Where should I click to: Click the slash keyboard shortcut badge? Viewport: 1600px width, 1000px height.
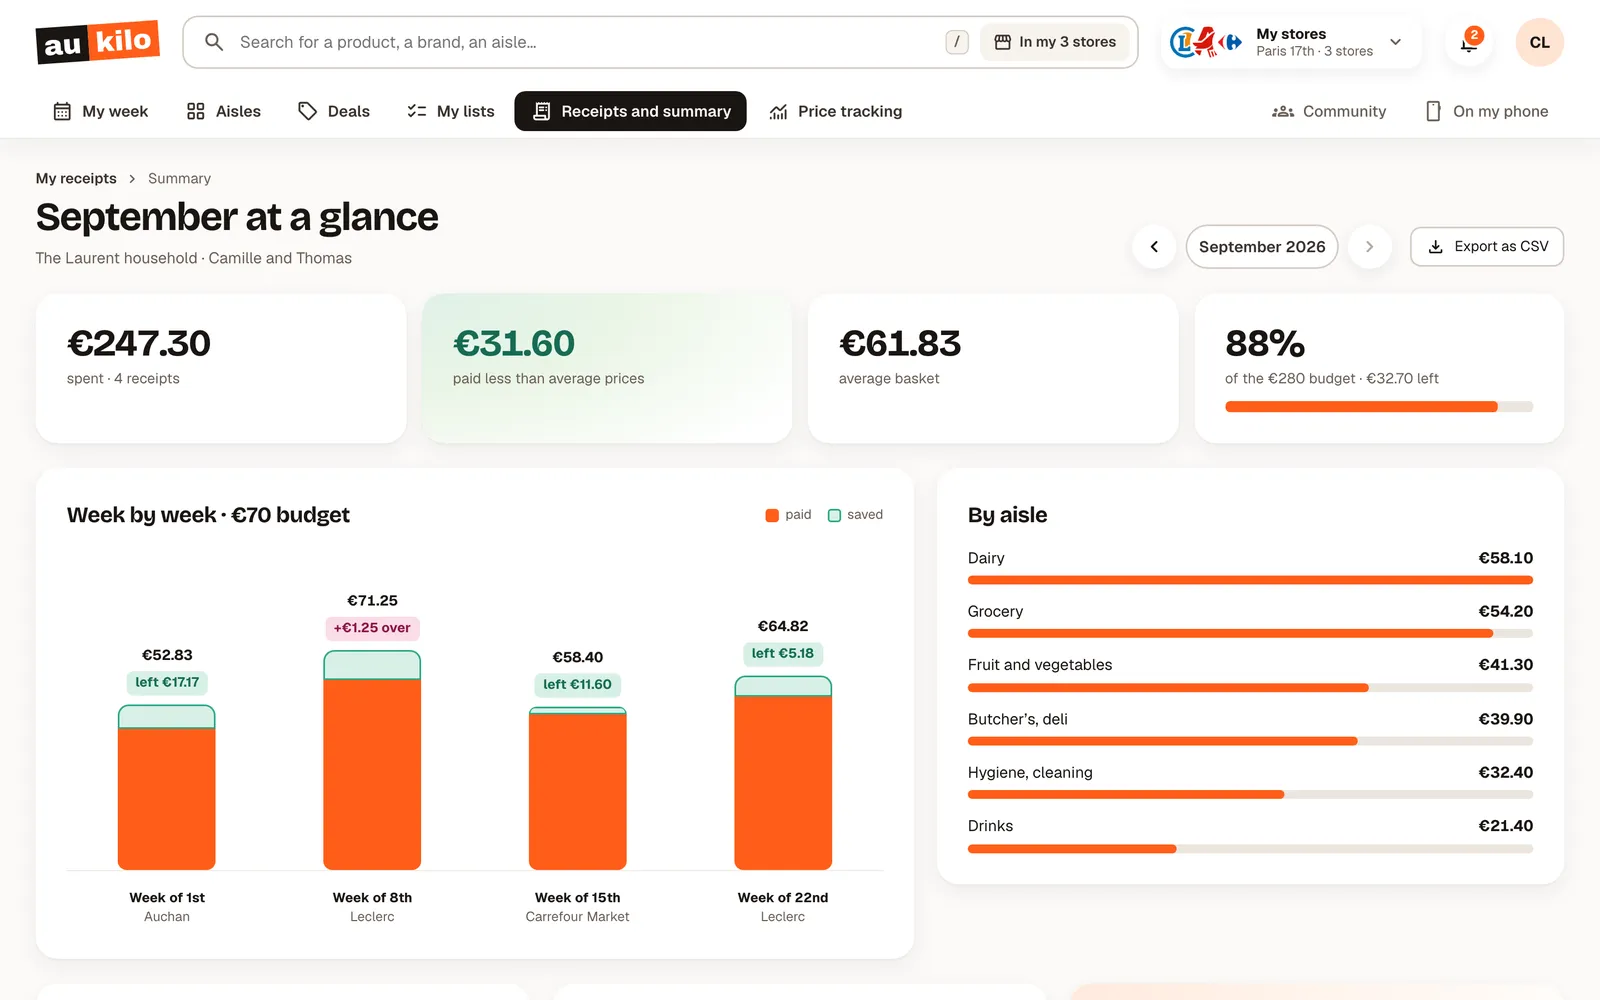tap(957, 42)
